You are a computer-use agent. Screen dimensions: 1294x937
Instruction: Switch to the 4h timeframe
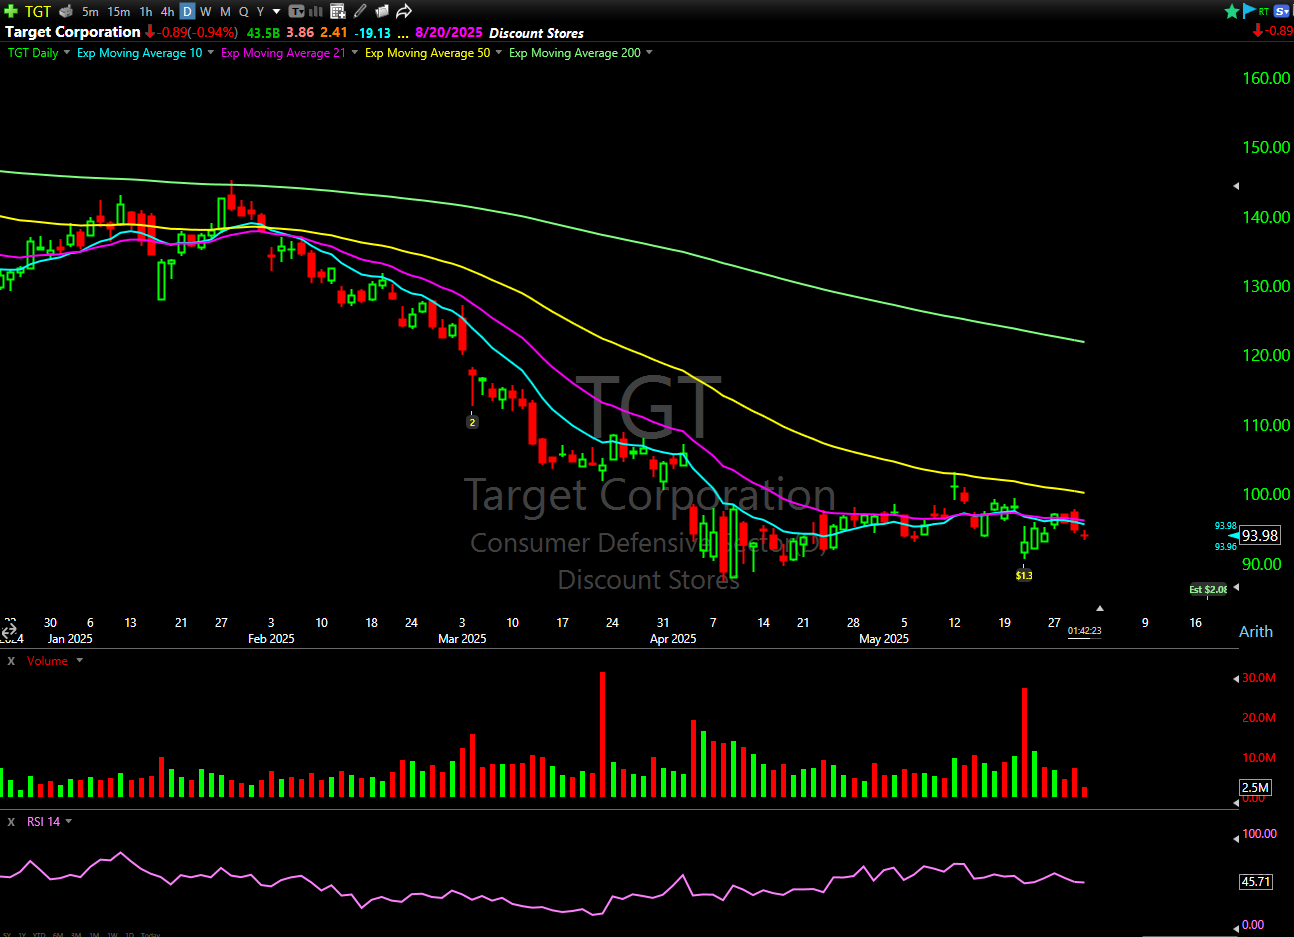(167, 12)
